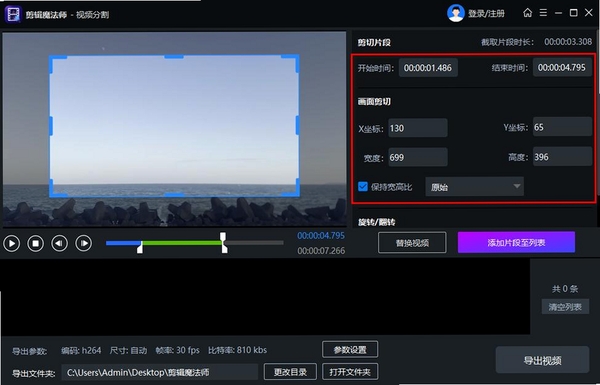Click the 结束时间 field 00:00:04.795
Screen dimensions: 600x385
coord(562,68)
